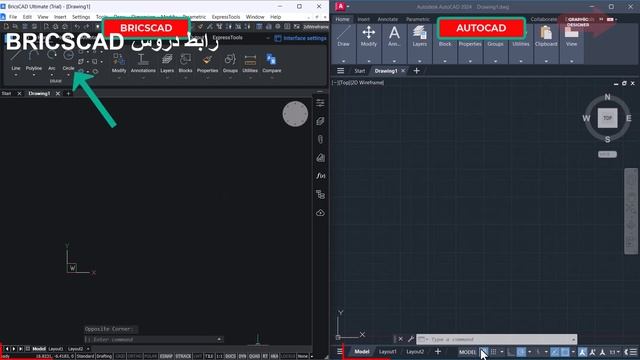Expand the Polyline tool dropdown in BricsCAD
This screenshot has height=360, width=640.
[33, 75]
